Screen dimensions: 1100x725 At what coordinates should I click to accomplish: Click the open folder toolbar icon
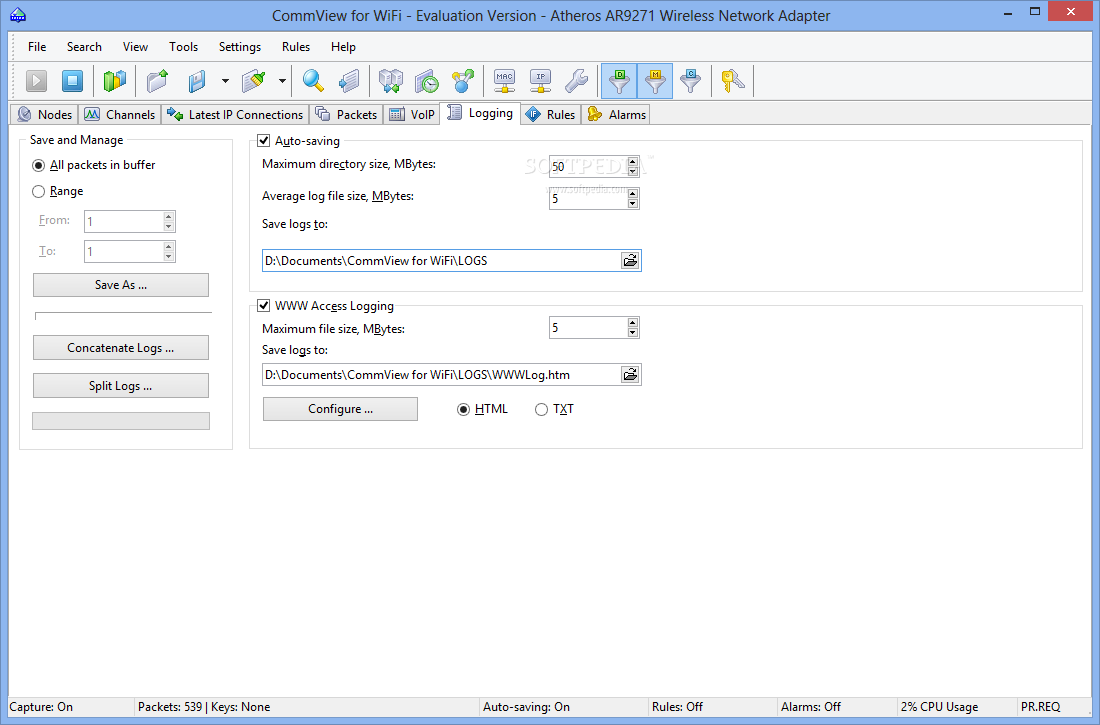point(158,81)
